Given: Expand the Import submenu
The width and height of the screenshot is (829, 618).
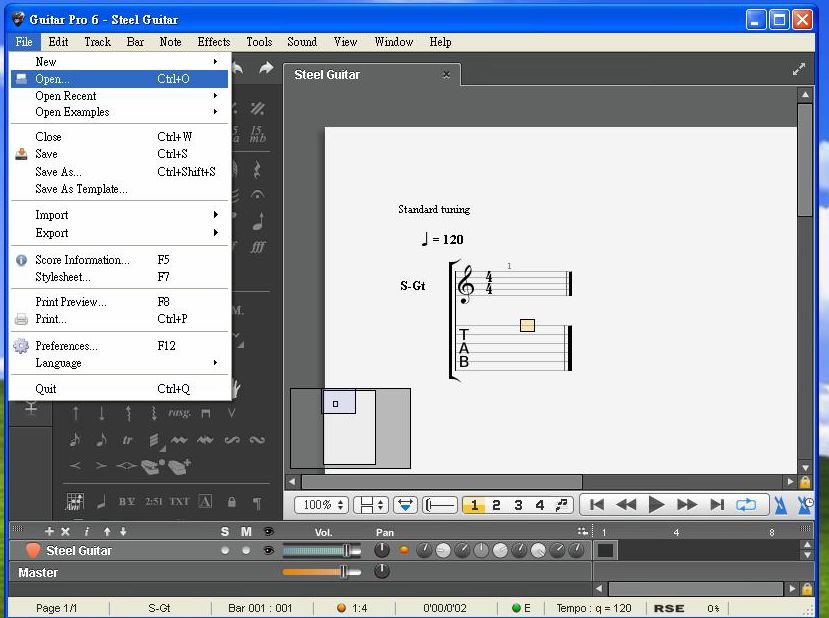Looking at the screenshot, I should (119, 215).
